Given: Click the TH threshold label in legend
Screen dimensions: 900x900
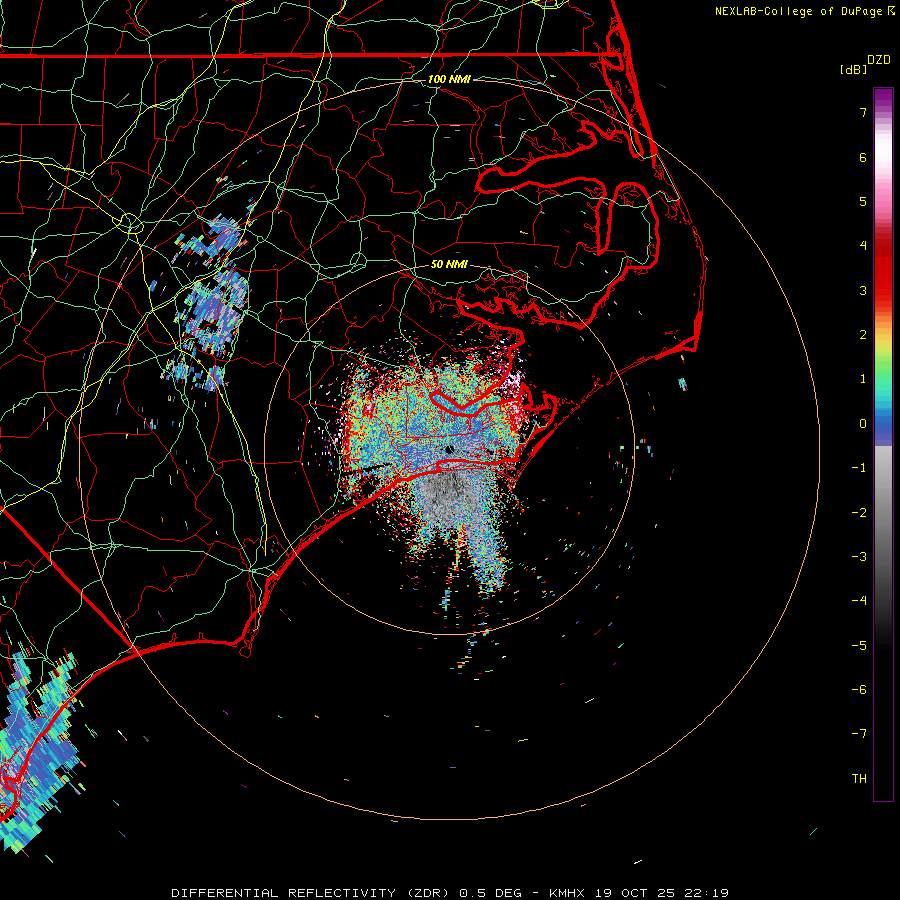Looking at the screenshot, I should pyautogui.click(x=859, y=779).
